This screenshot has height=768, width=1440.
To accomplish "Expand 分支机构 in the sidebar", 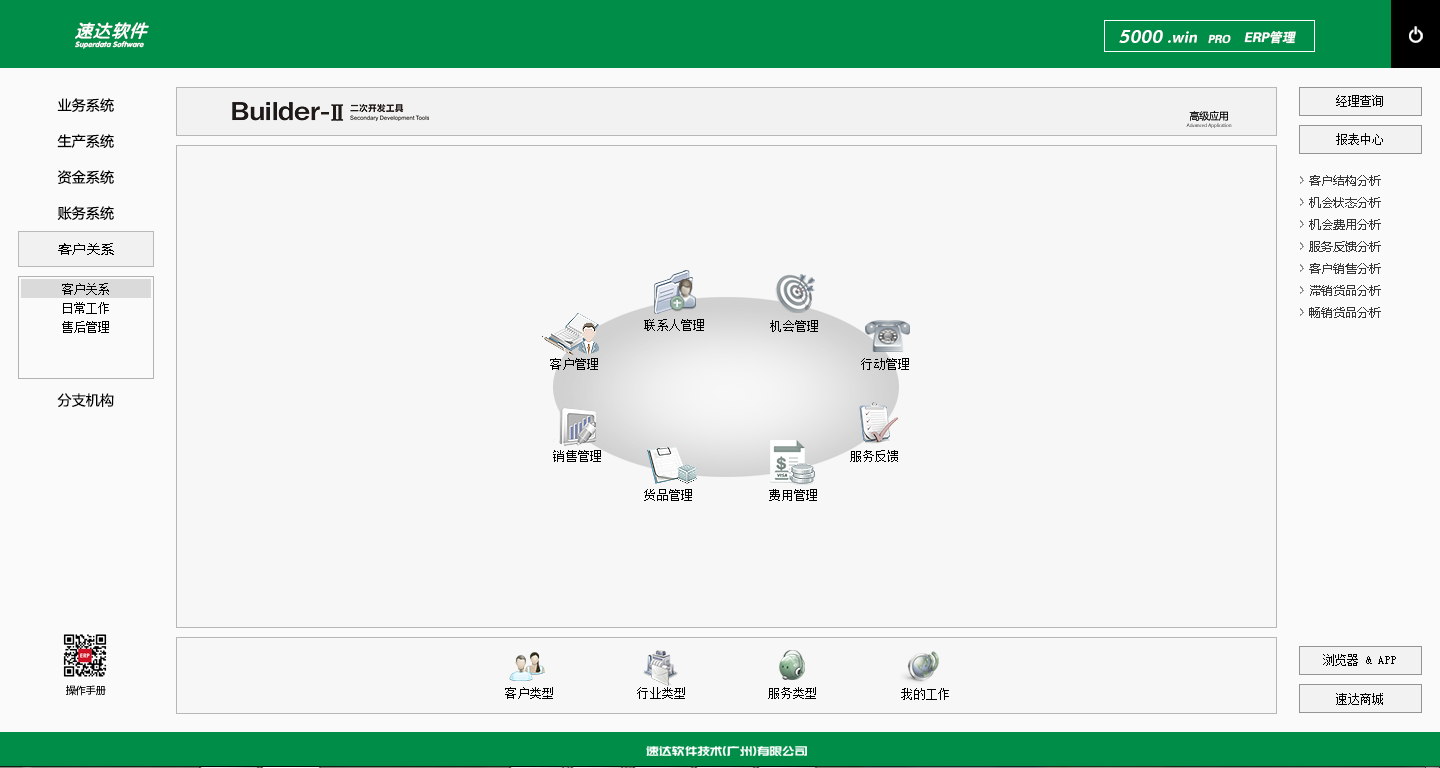I will click(x=86, y=400).
